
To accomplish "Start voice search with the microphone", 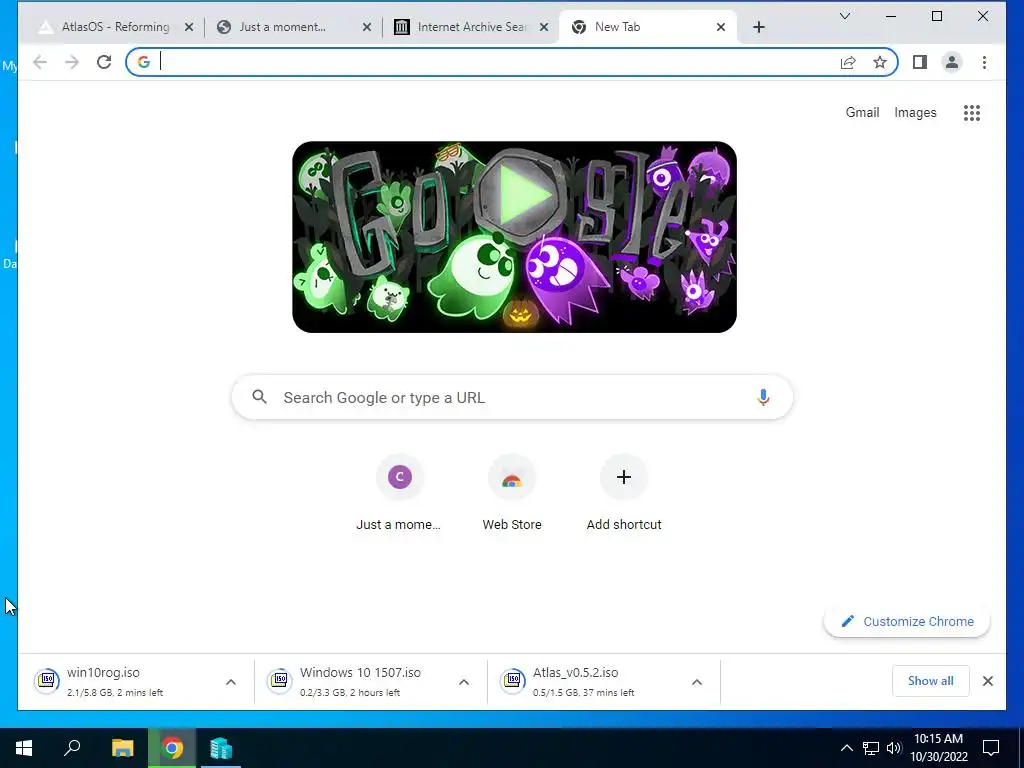I will coord(763,397).
